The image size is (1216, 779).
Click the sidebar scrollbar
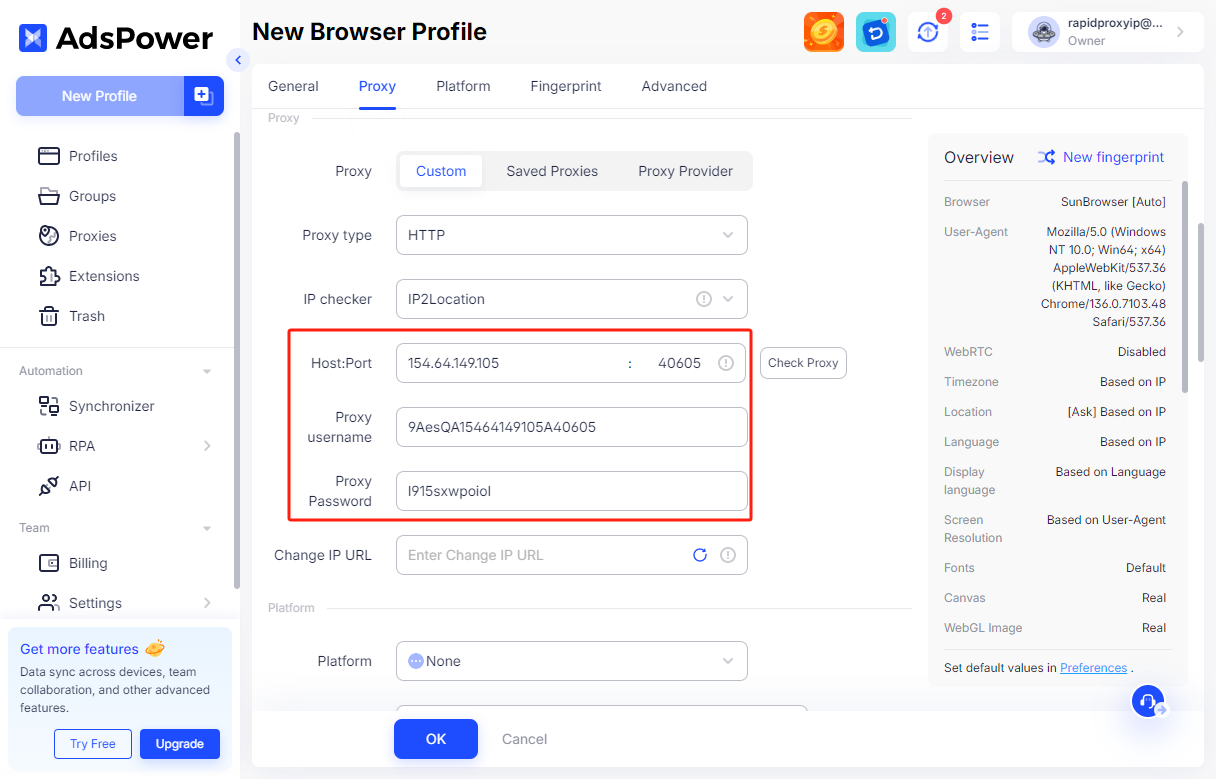click(236, 360)
